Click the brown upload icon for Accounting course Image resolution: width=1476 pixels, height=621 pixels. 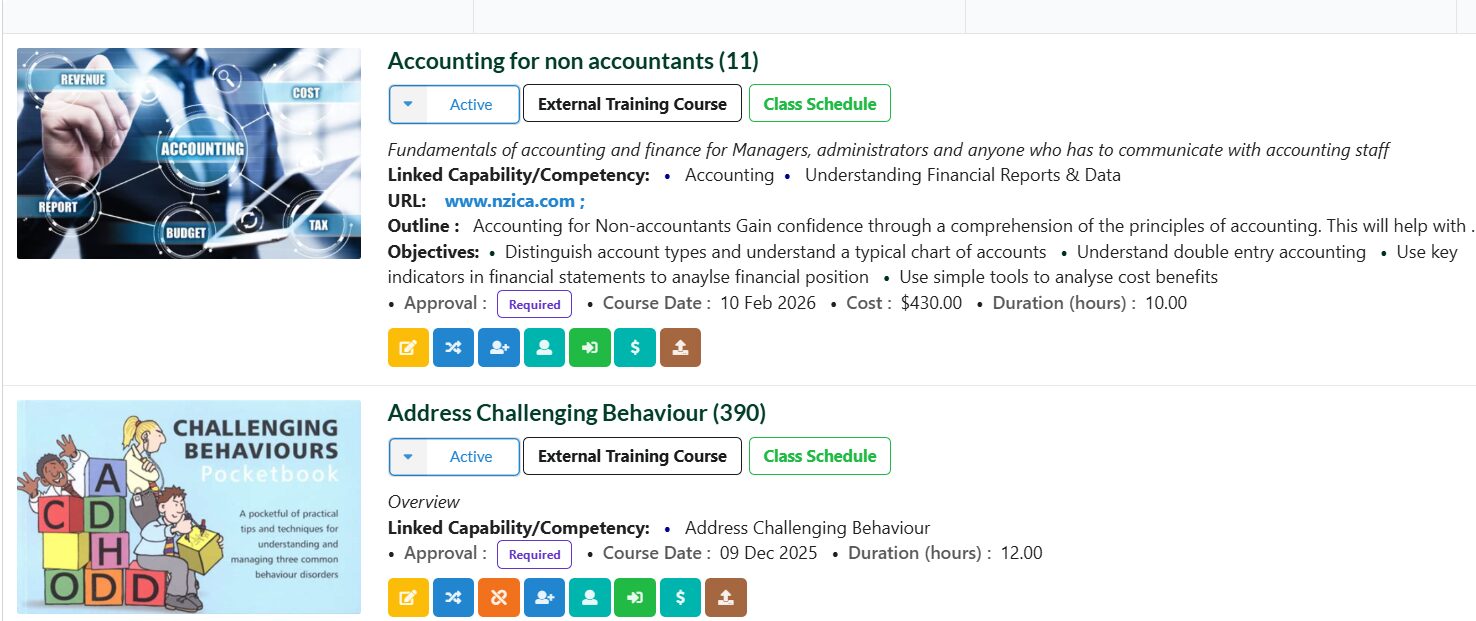[x=681, y=348]
